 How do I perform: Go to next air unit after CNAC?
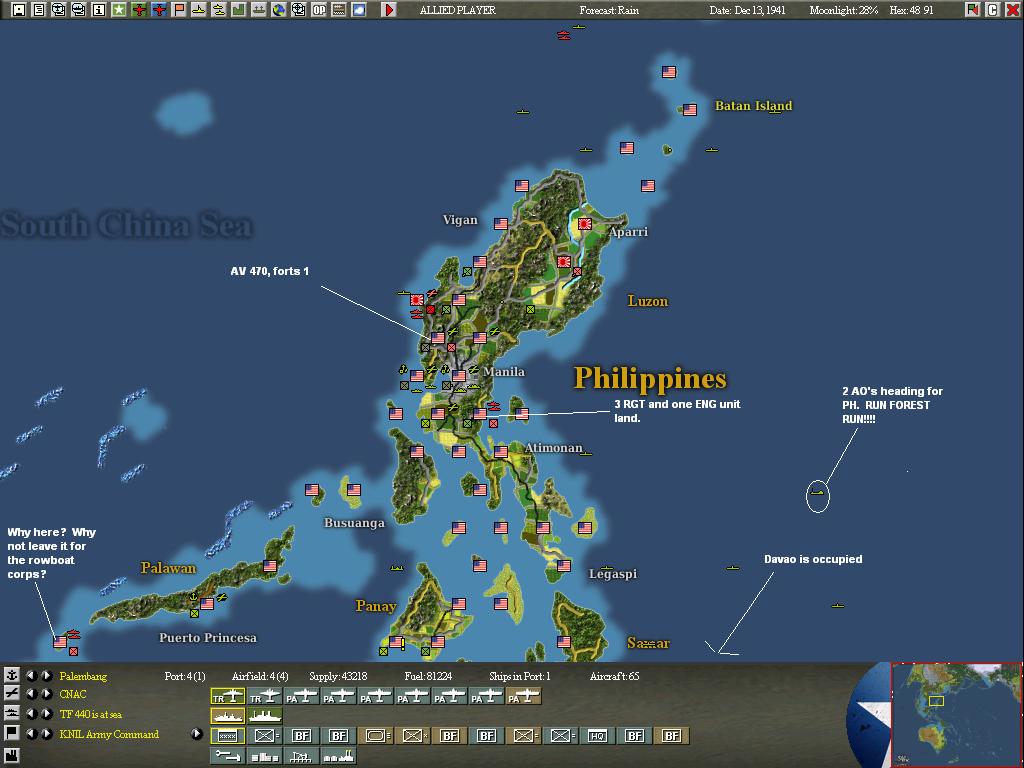click(46, 694)
